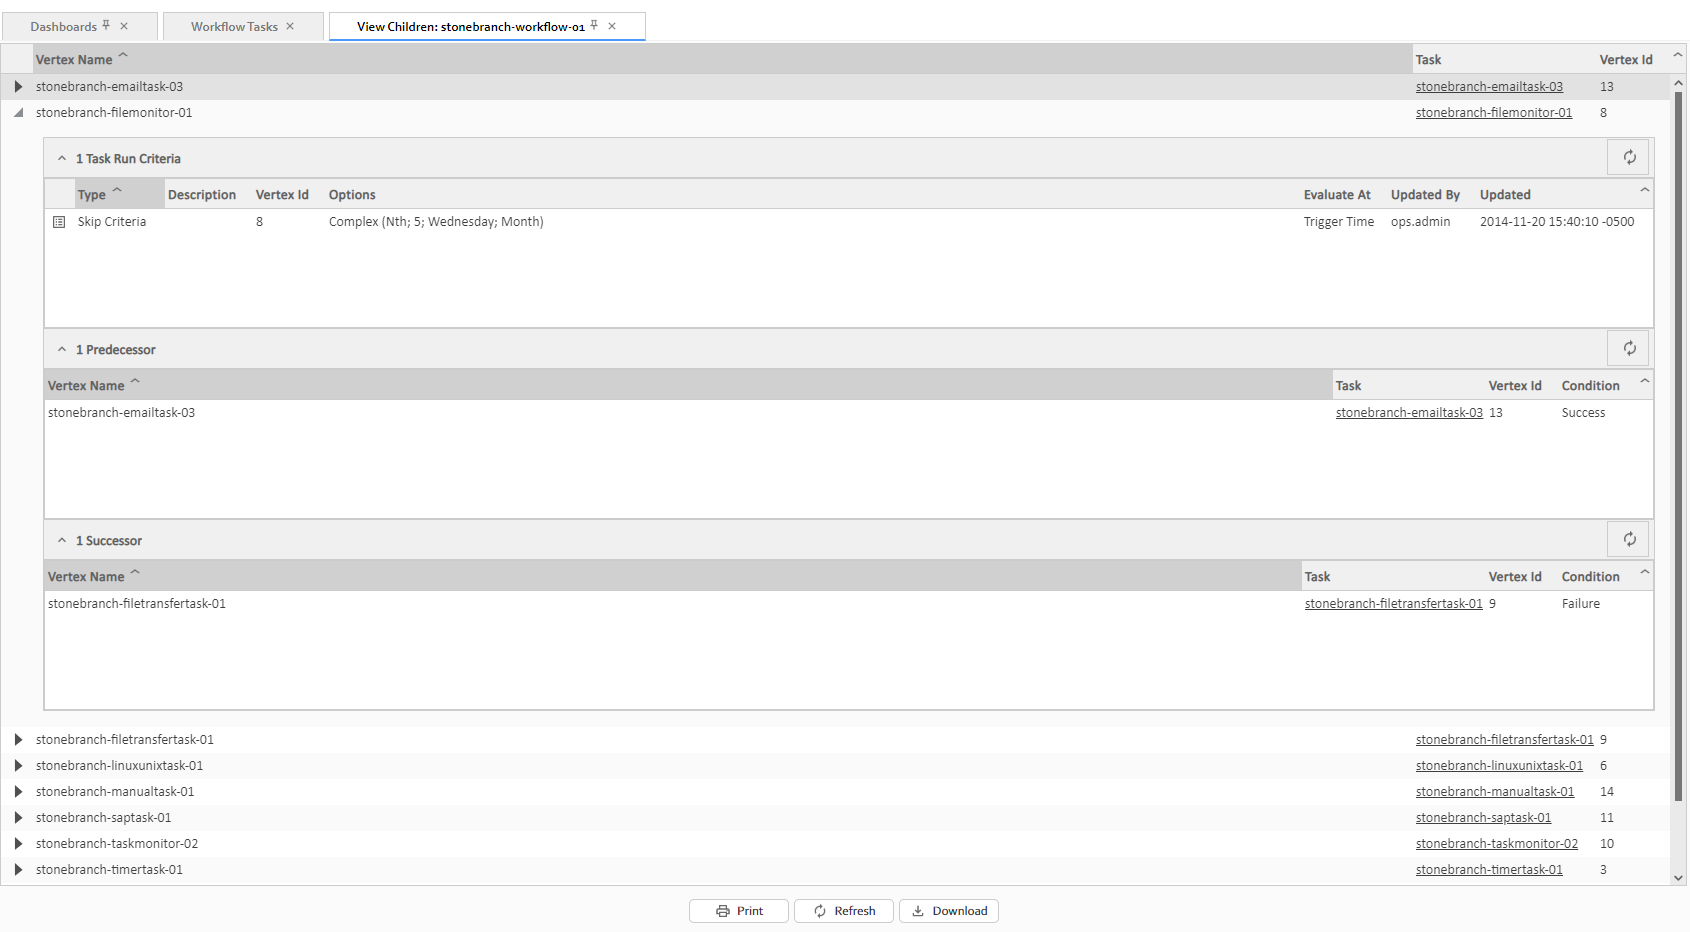Screen dimensions: 1690x932
Task: Click details icon beside Skip Criteria row
Action: point(59,222)
